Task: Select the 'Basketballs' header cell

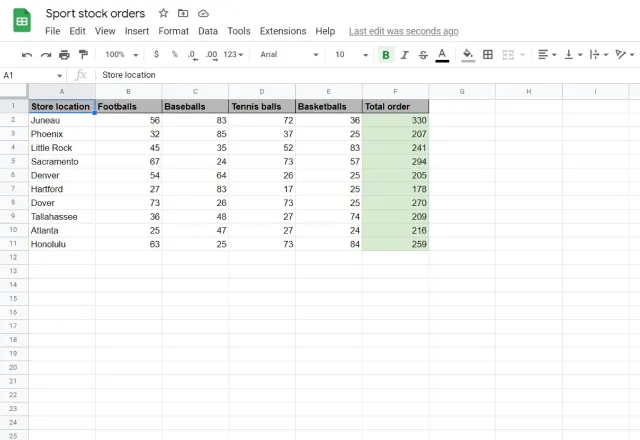Action: click(329, 106)
